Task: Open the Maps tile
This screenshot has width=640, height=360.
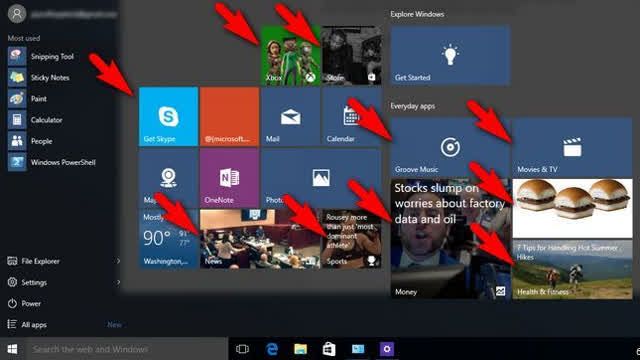Action: tap(169, 178)
